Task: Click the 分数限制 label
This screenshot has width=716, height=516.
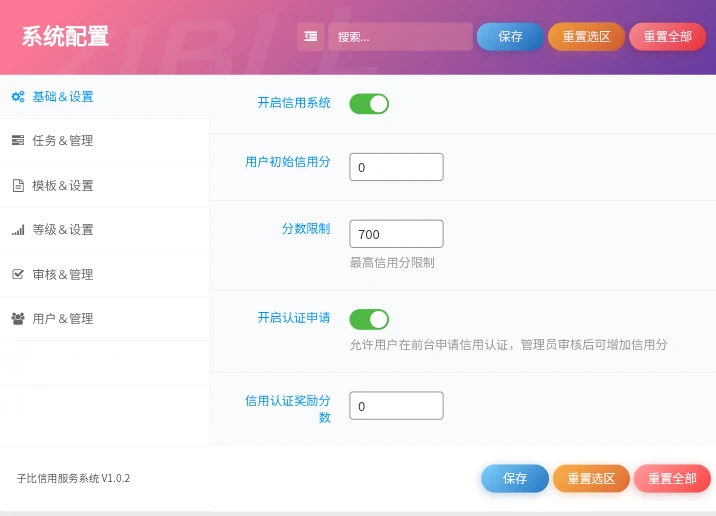Action: click(306, 228)
